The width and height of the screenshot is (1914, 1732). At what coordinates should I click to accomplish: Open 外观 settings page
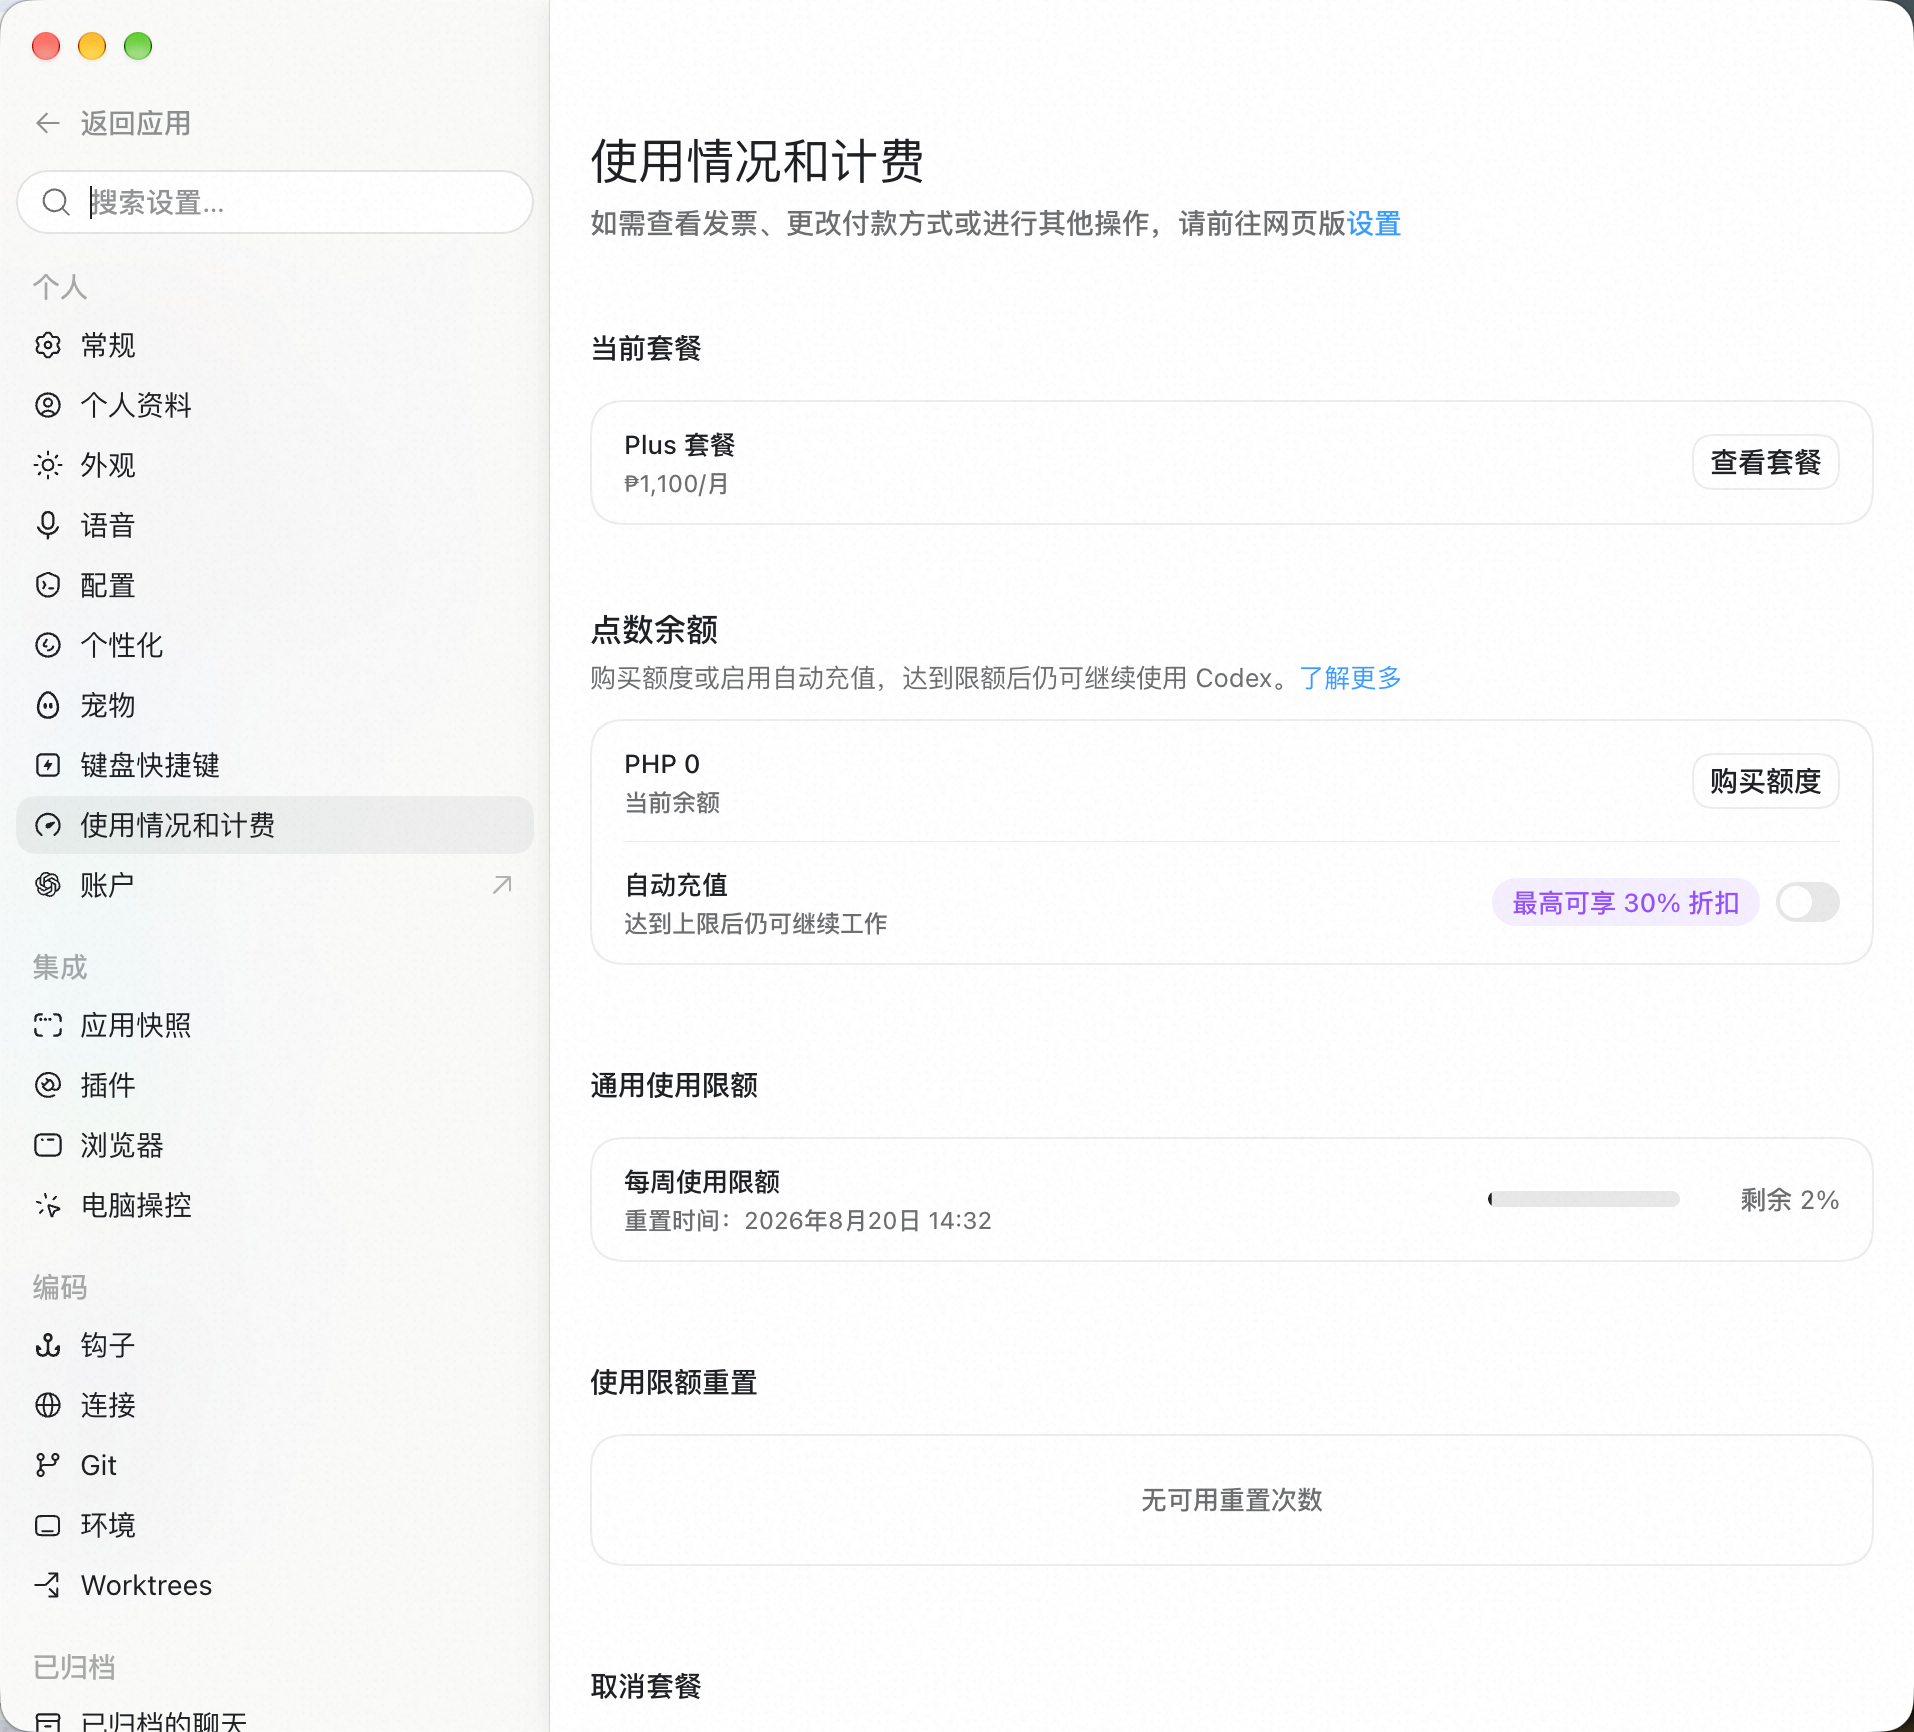275,465
